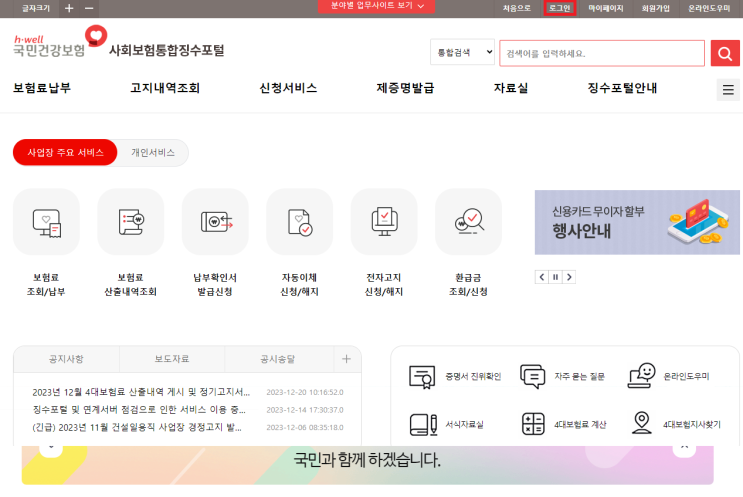Click the 검색어를 입력하세요 search field

602,53
